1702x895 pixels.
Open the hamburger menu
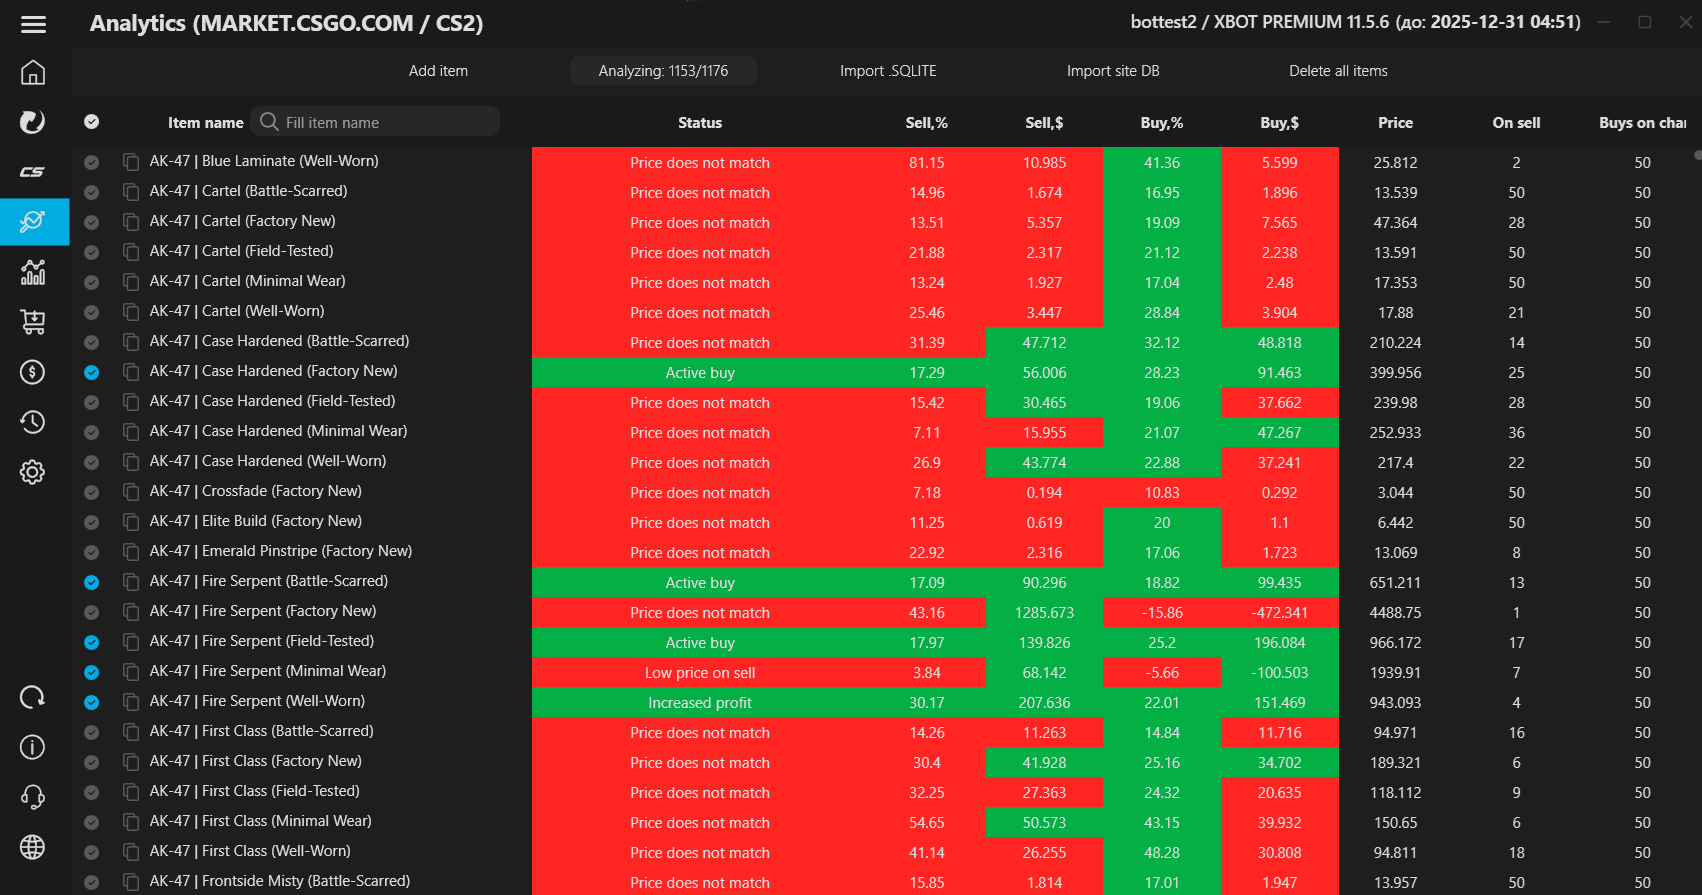[33, 24]
